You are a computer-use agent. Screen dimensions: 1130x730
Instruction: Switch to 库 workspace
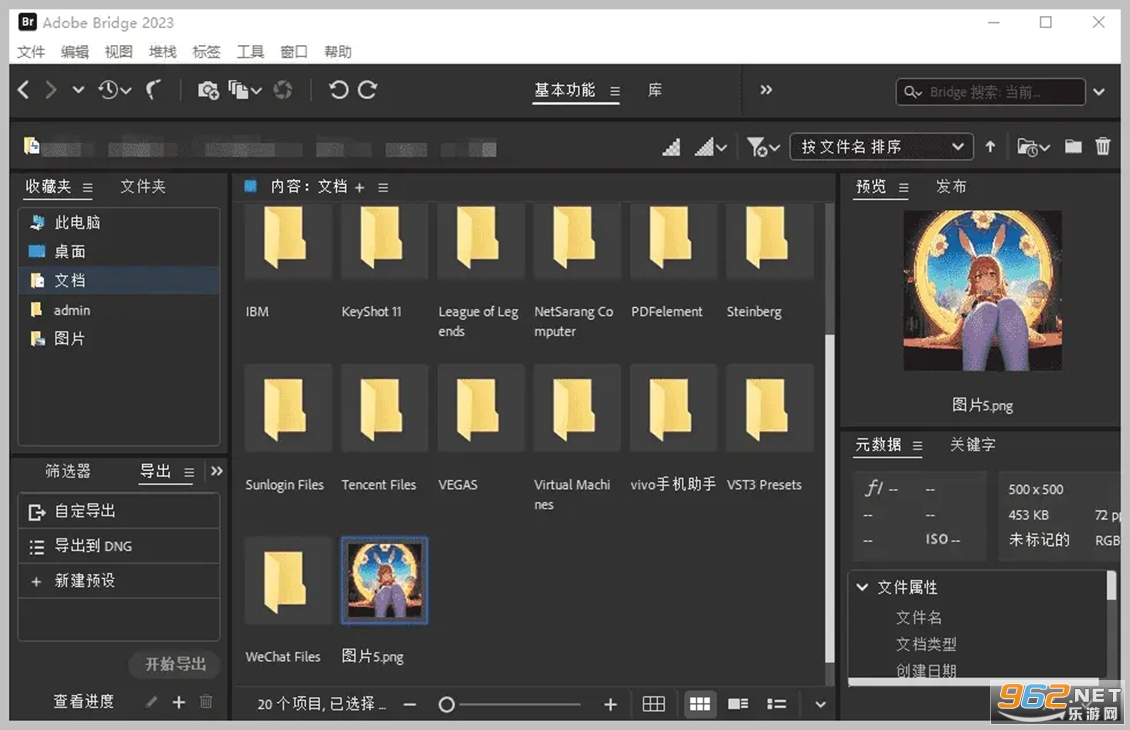pos(654,90)
